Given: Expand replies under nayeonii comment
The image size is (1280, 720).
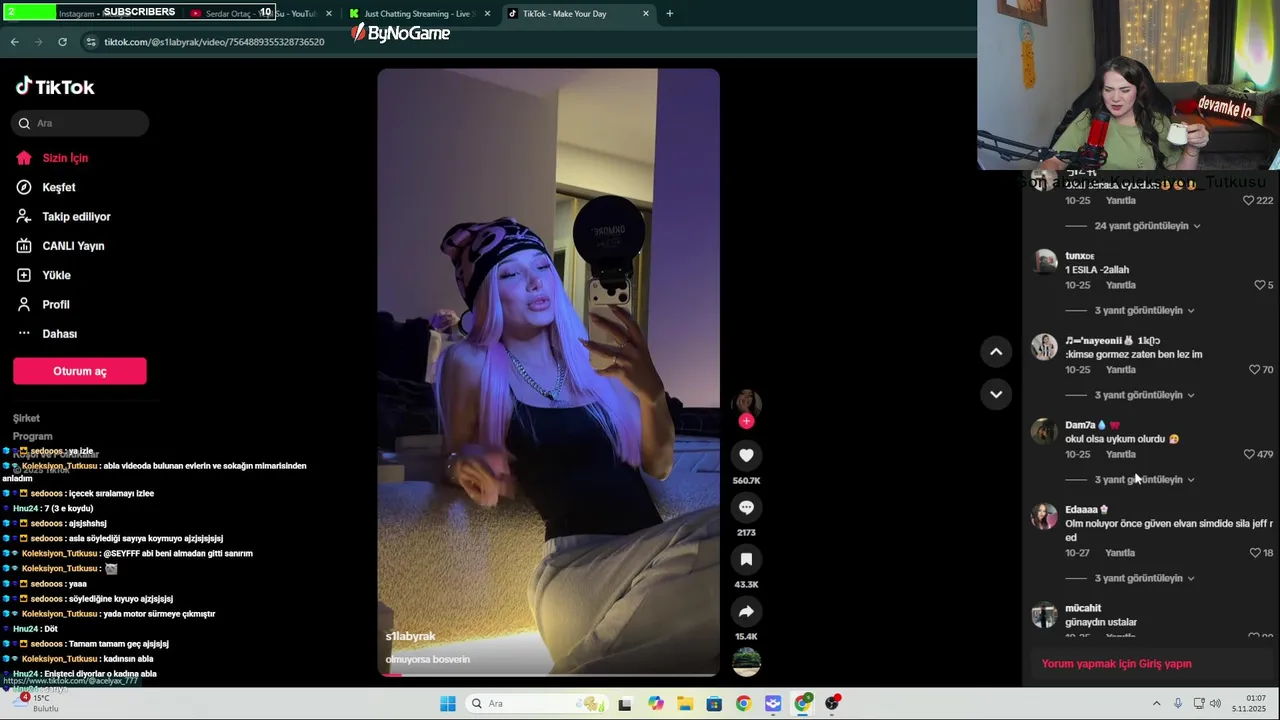Looking at the screenshot, I should pos(1144,395).
